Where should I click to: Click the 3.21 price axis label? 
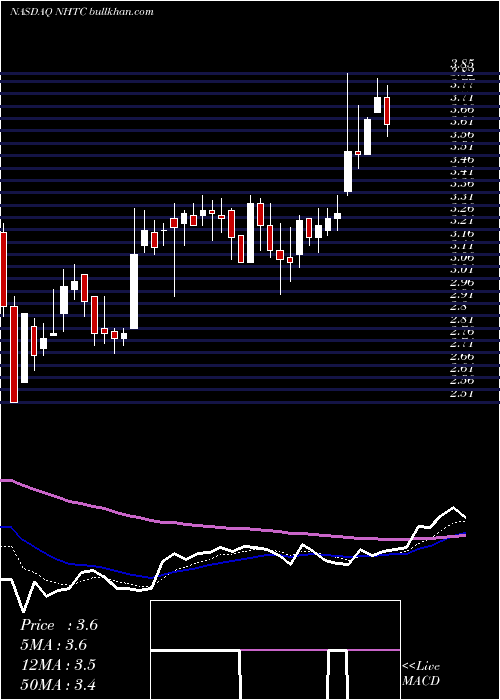point(462,221)
